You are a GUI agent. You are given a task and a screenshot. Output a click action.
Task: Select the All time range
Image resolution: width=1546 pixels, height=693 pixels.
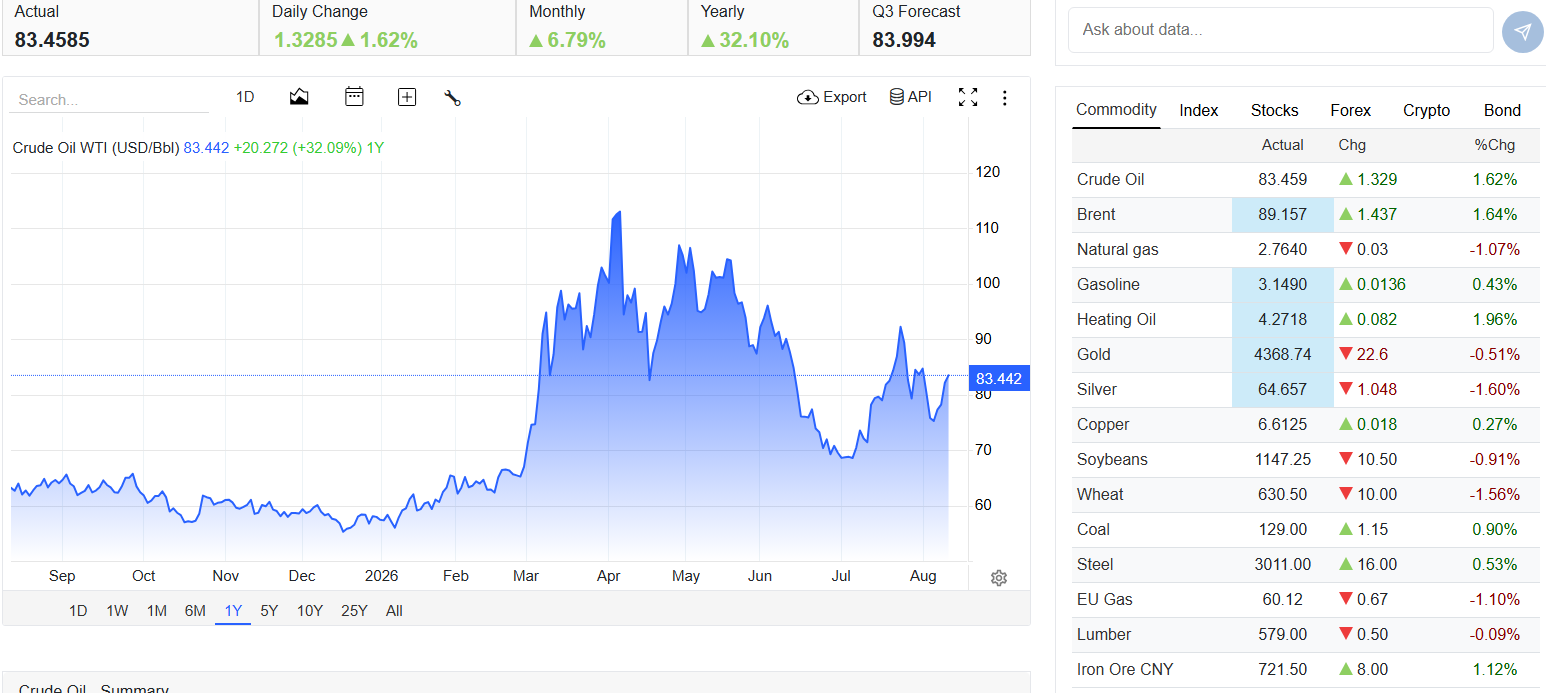click(x=394, y=611)
